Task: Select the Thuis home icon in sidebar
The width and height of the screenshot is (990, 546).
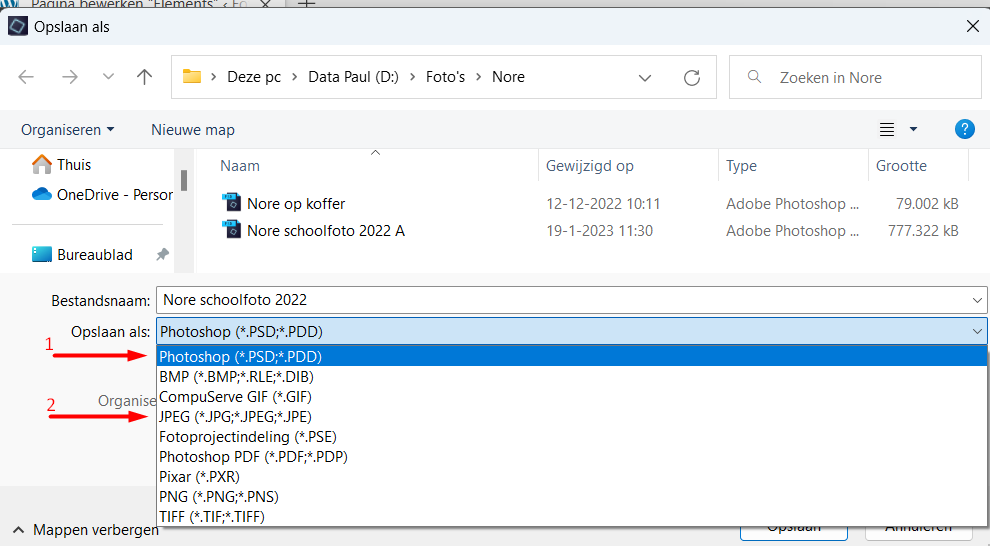Action: point(42,164)
